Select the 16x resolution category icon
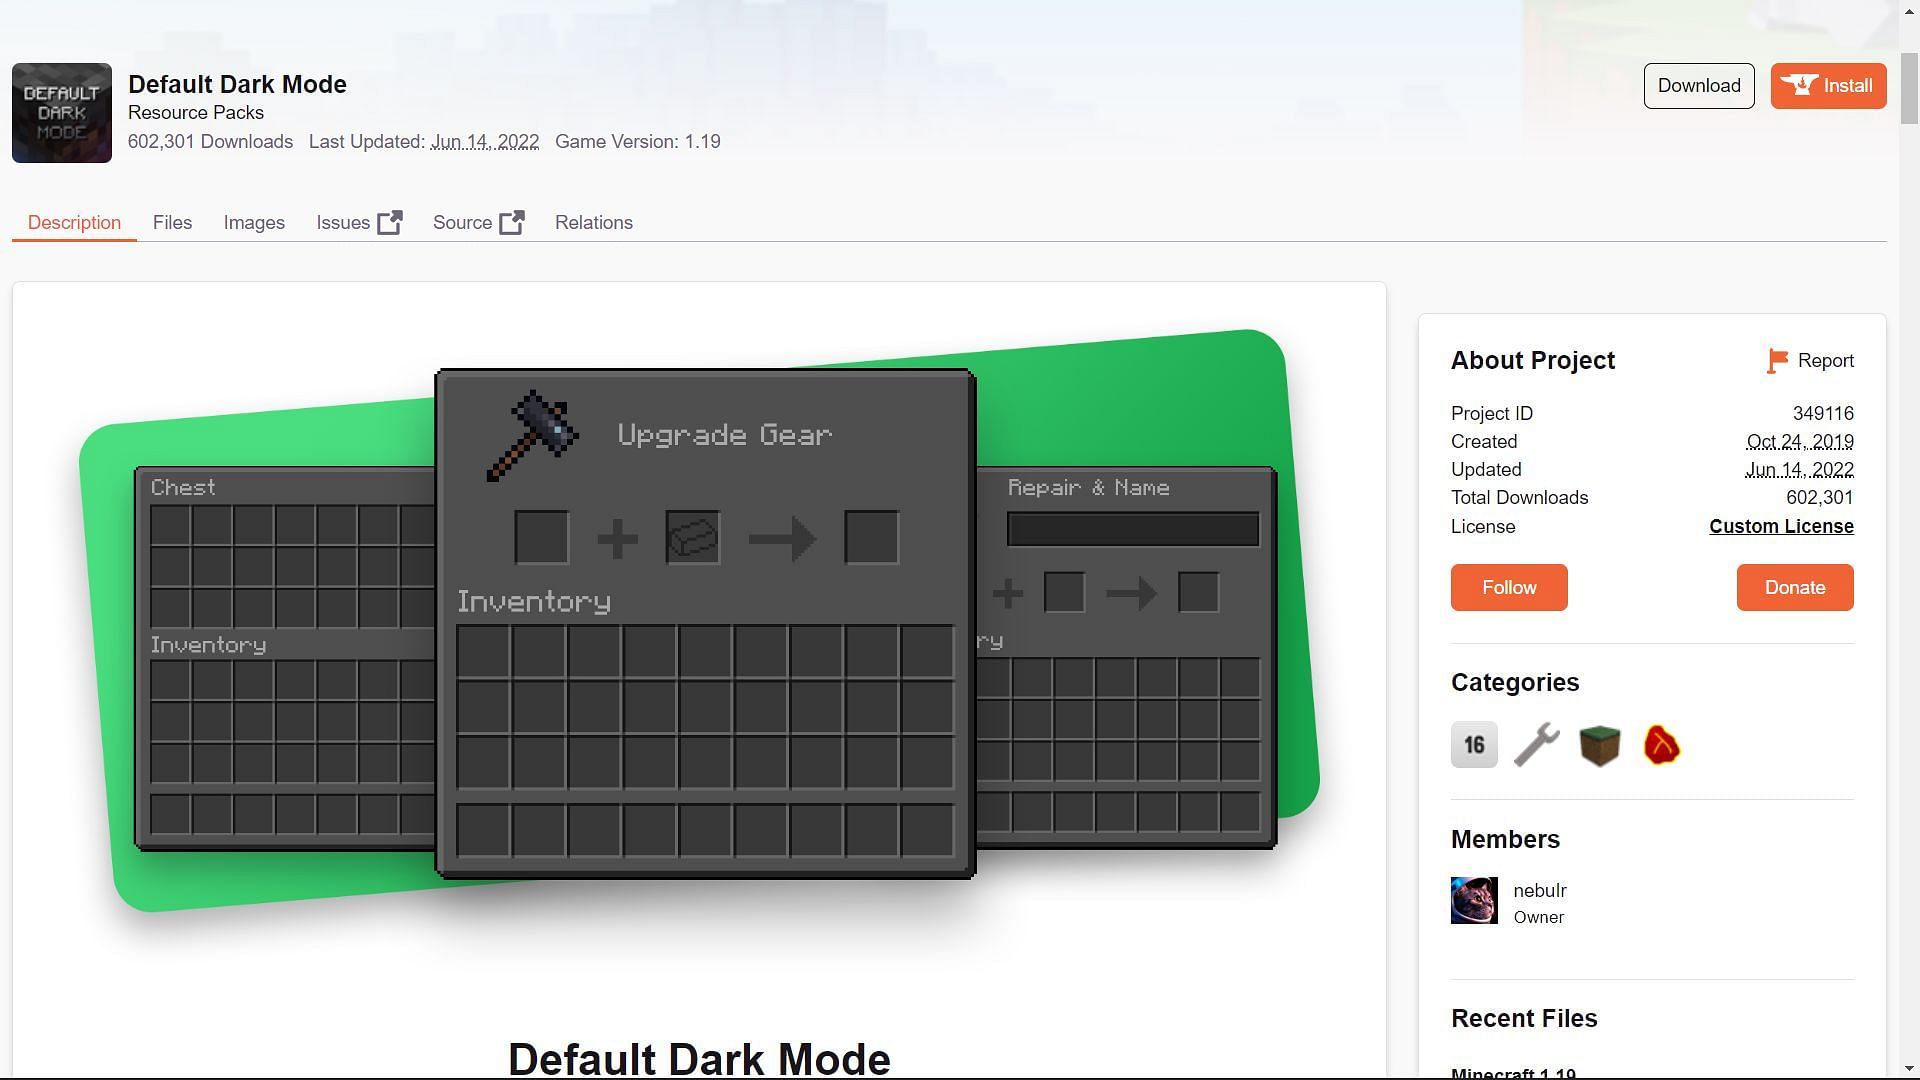Screen dimensions: 1920x1080 point(1474,745)
